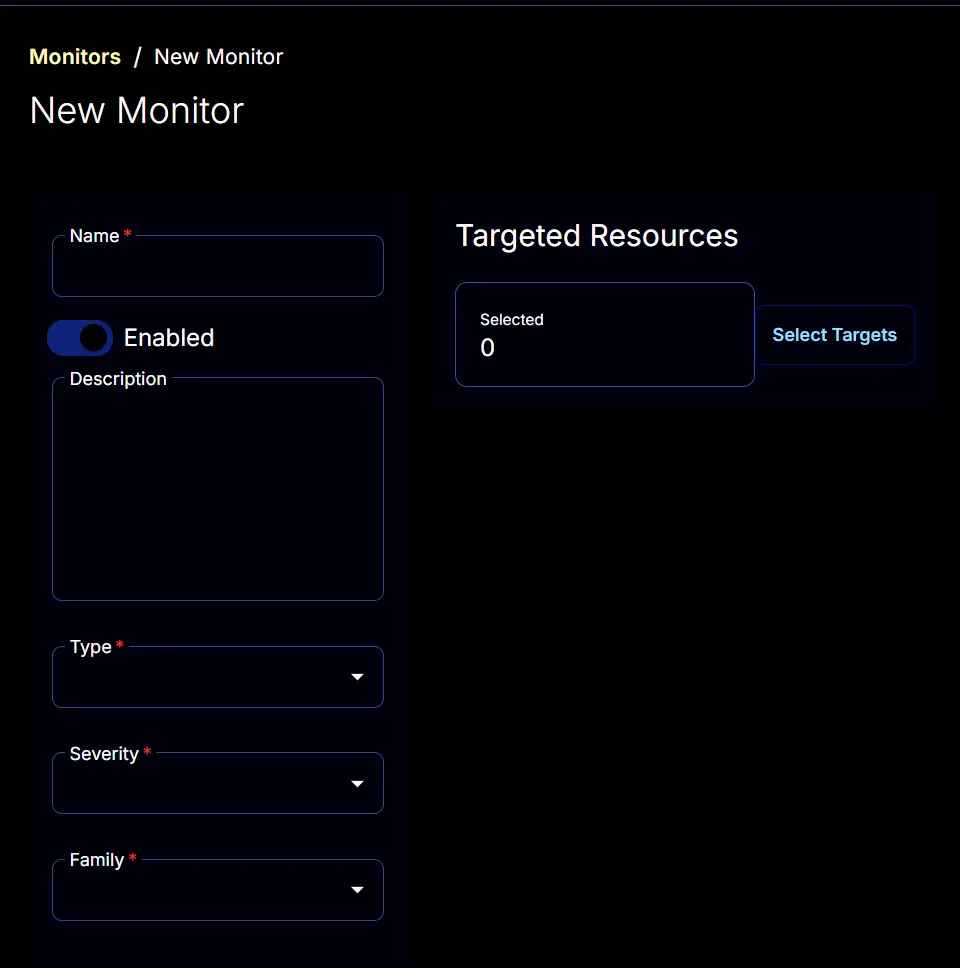The height and width of the screenshot is (968, 960).
Task: Click the Select Targets button
Action: coord(835,335)
